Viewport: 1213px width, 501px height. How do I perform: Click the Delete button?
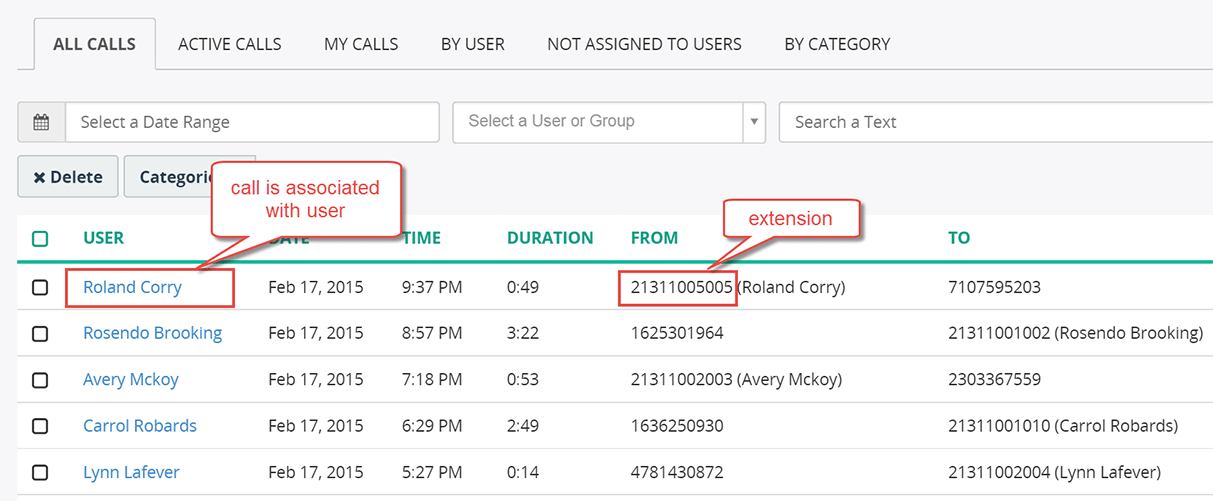point(68,177)
